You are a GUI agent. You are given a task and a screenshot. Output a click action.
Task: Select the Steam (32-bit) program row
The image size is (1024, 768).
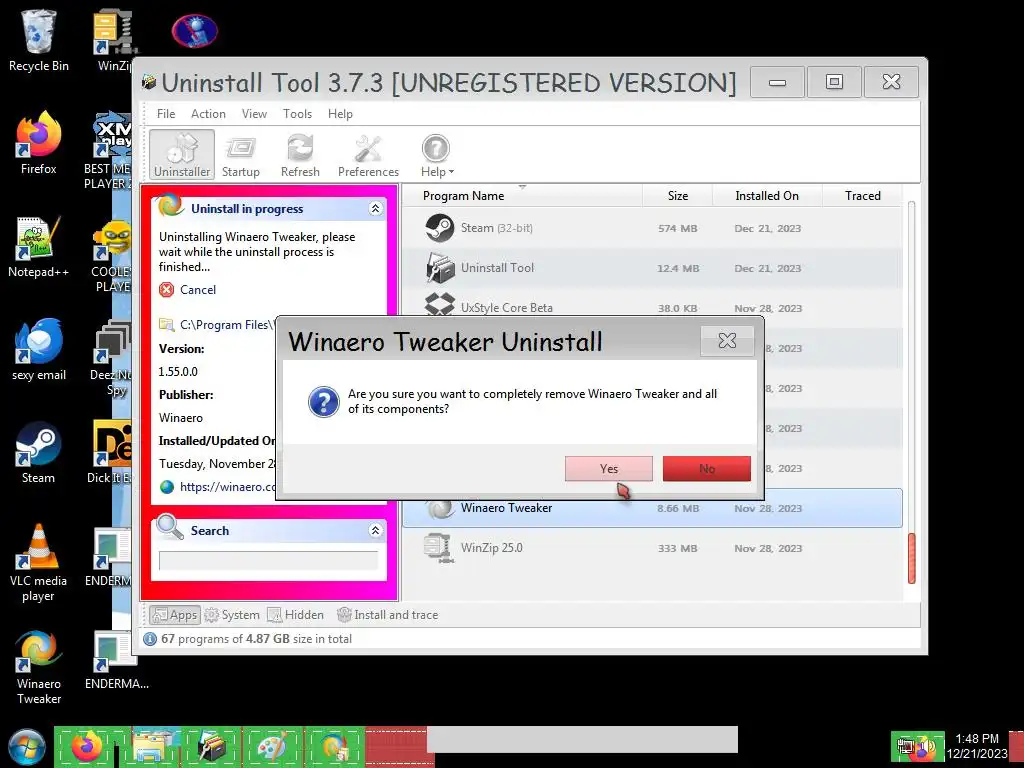(x=652, y=228)
